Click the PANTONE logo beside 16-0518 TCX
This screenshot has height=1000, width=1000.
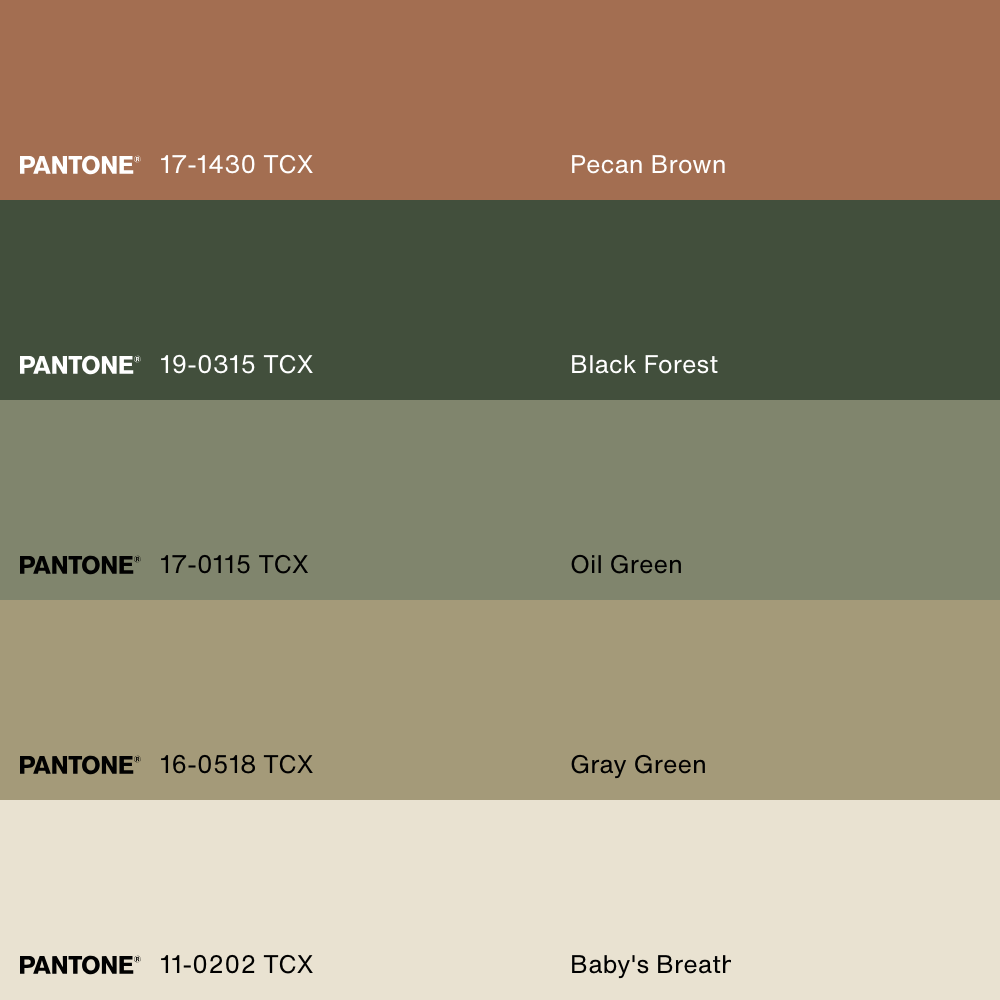point(79,765)
